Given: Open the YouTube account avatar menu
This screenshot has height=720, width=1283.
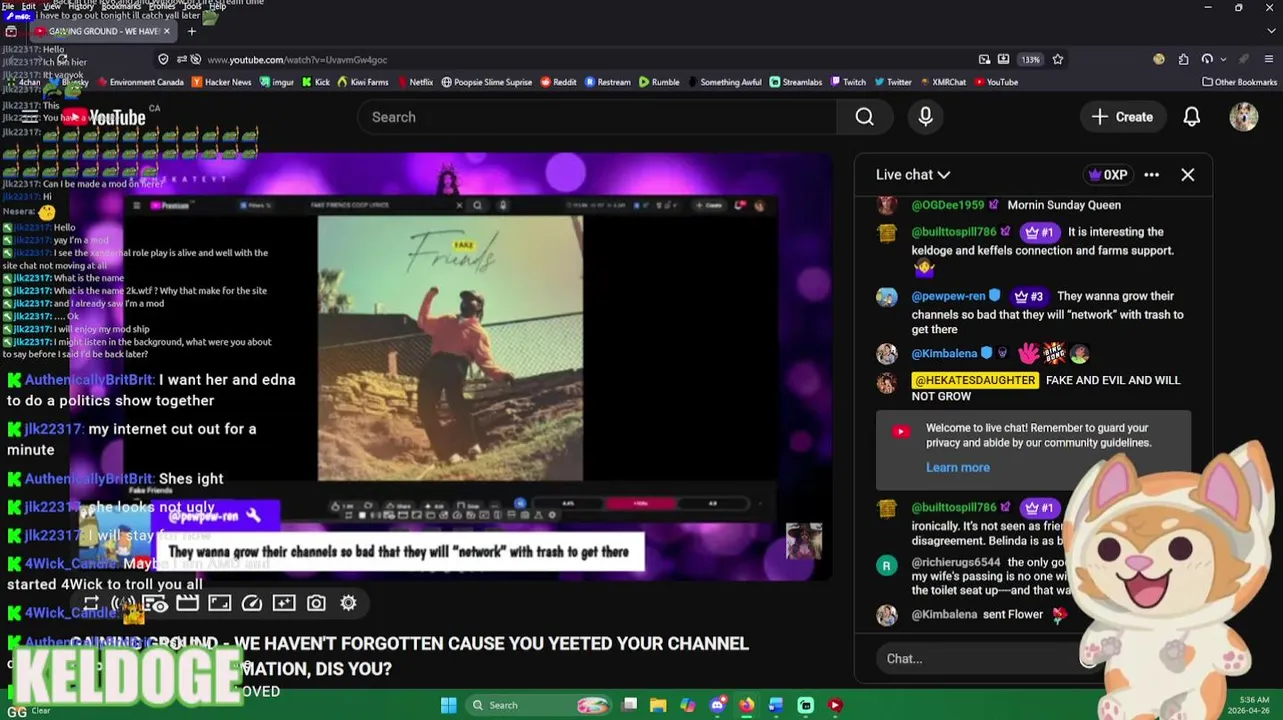Looking at the screenshot, I should pos(1243,117).
